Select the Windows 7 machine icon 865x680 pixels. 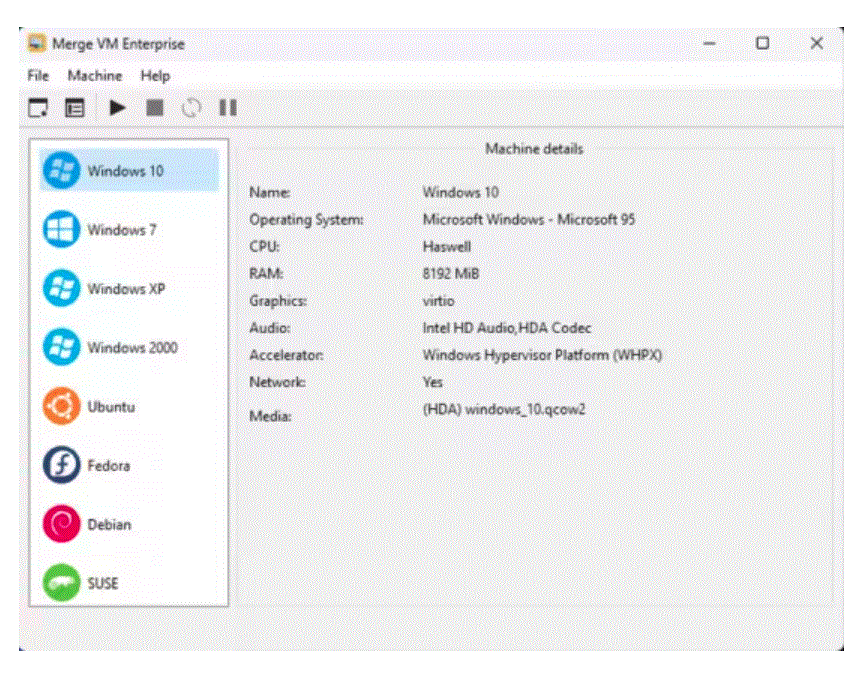point(61,229)
